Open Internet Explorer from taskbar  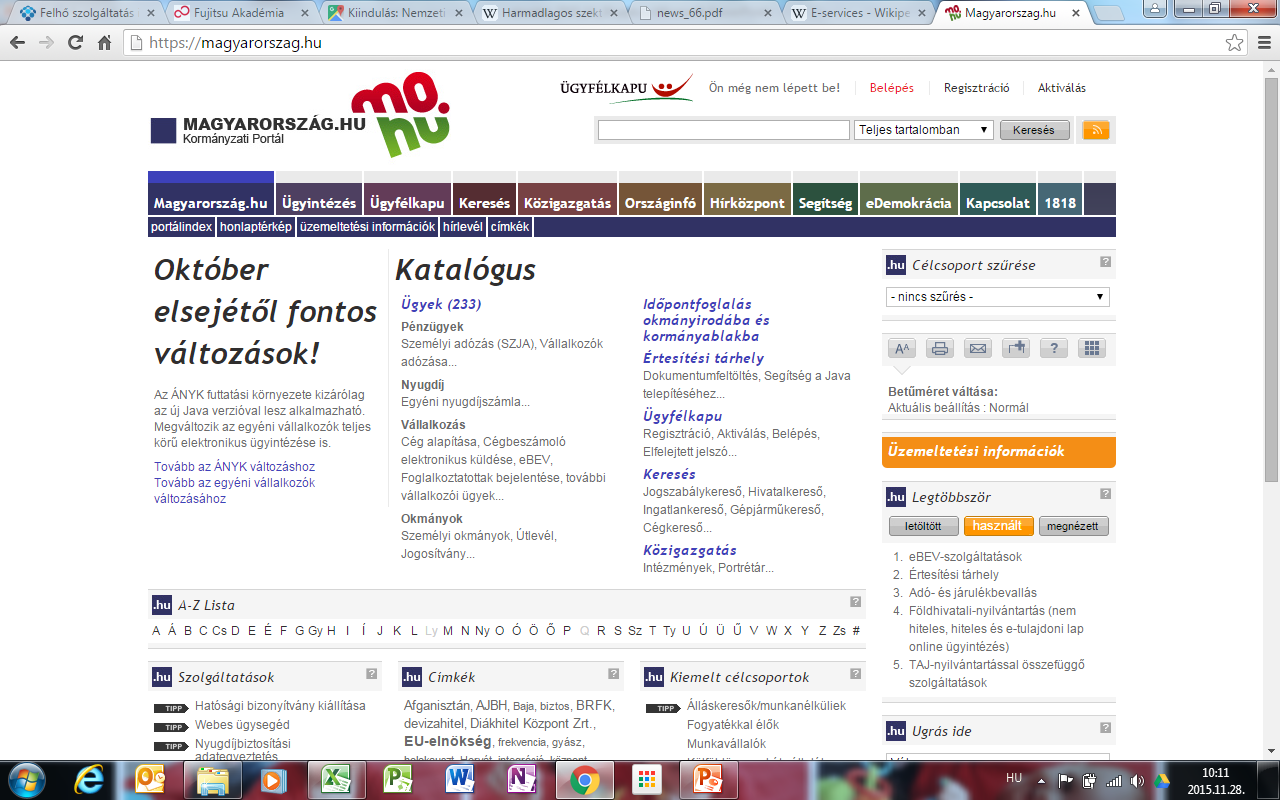click(x=89, y=779)
